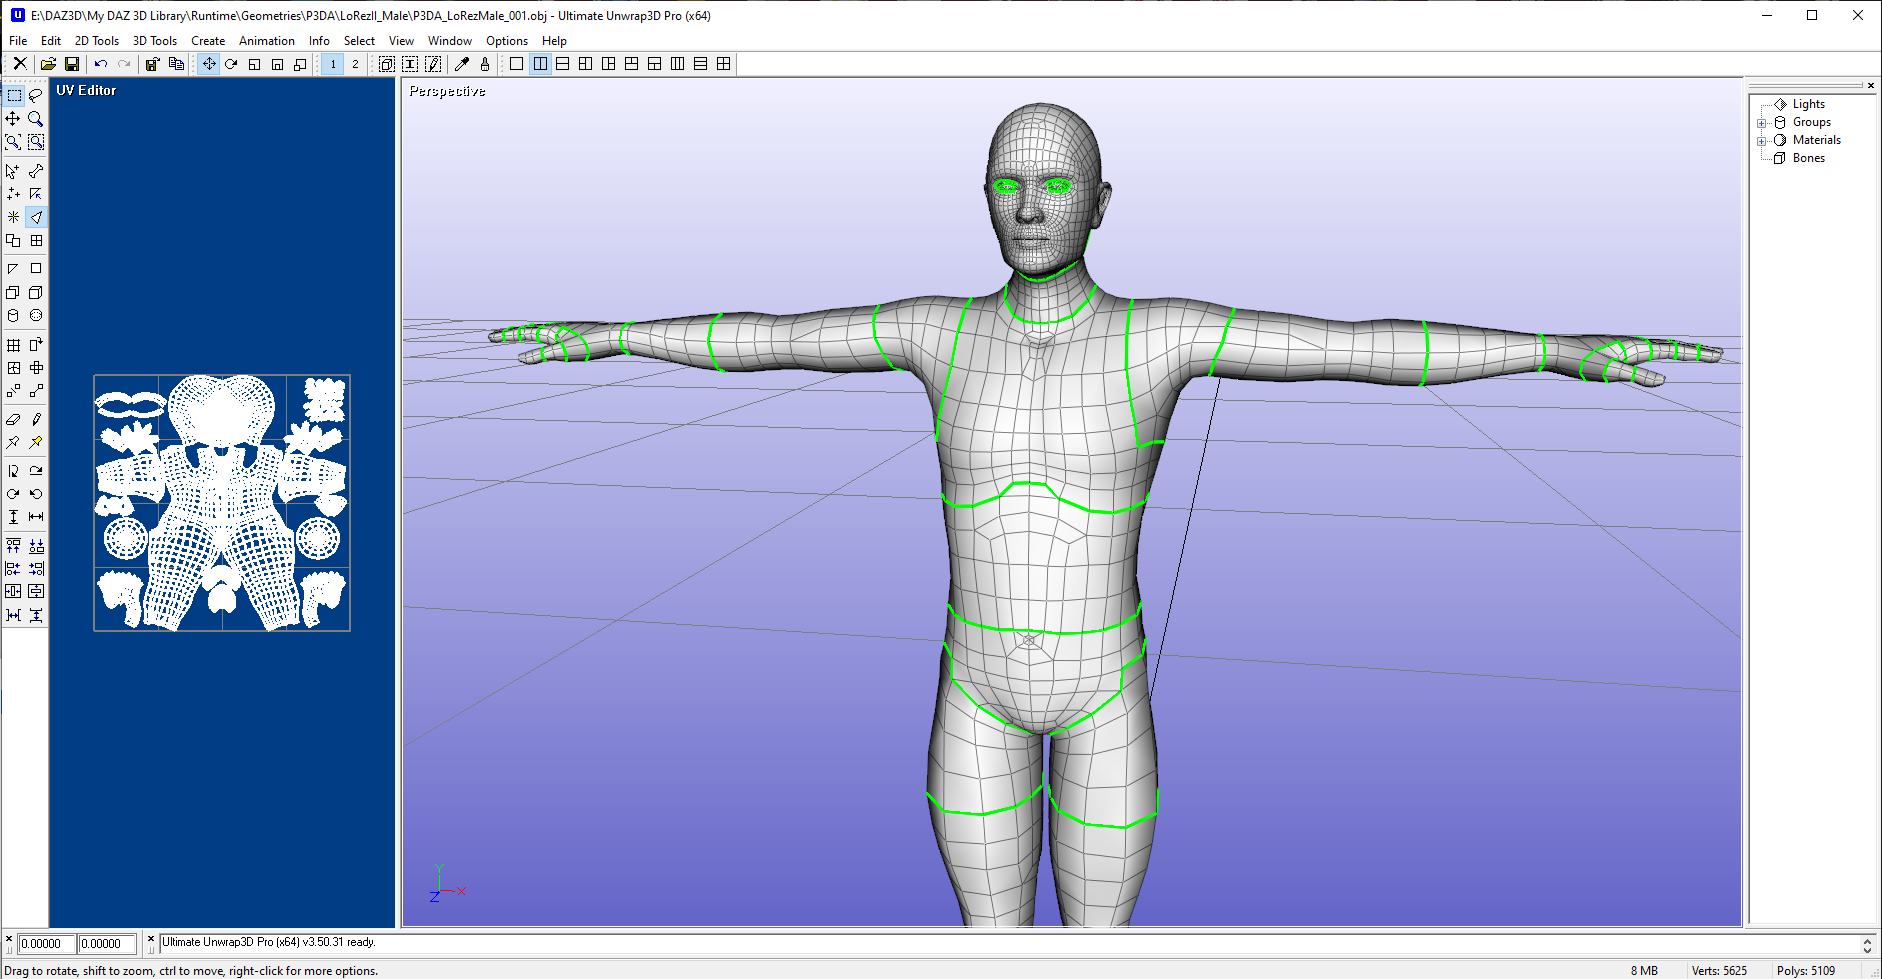Switch to the four-pane viewport layout

724,64
